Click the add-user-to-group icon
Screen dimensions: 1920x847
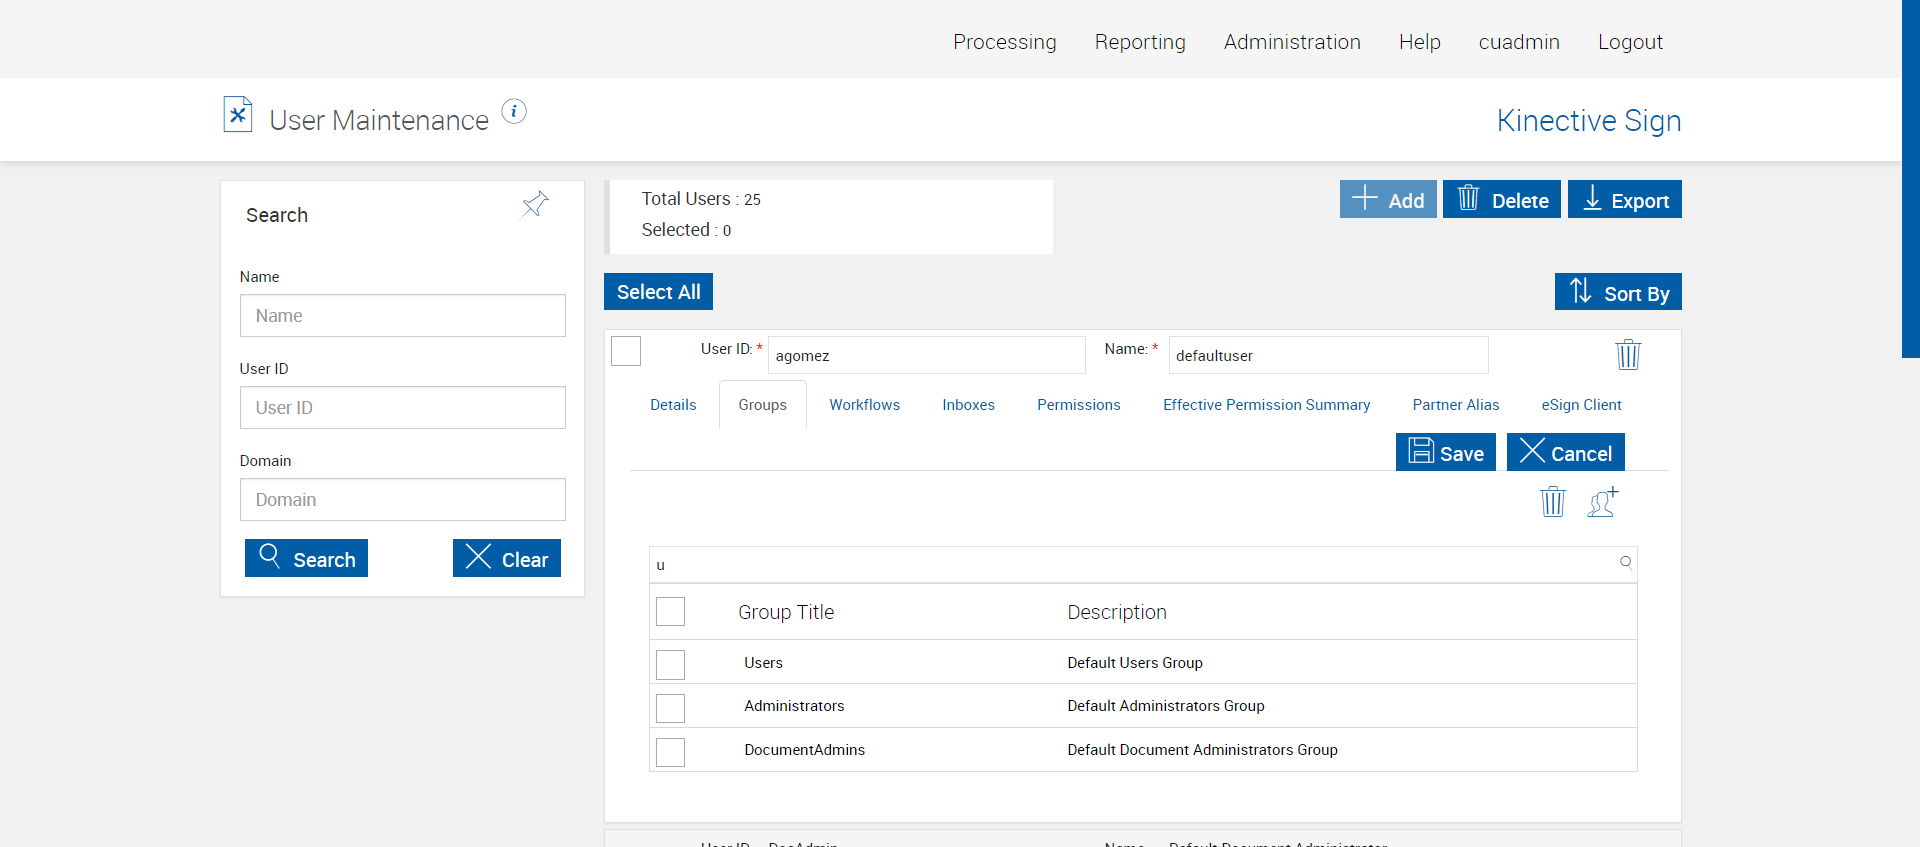click(1602, 501)
